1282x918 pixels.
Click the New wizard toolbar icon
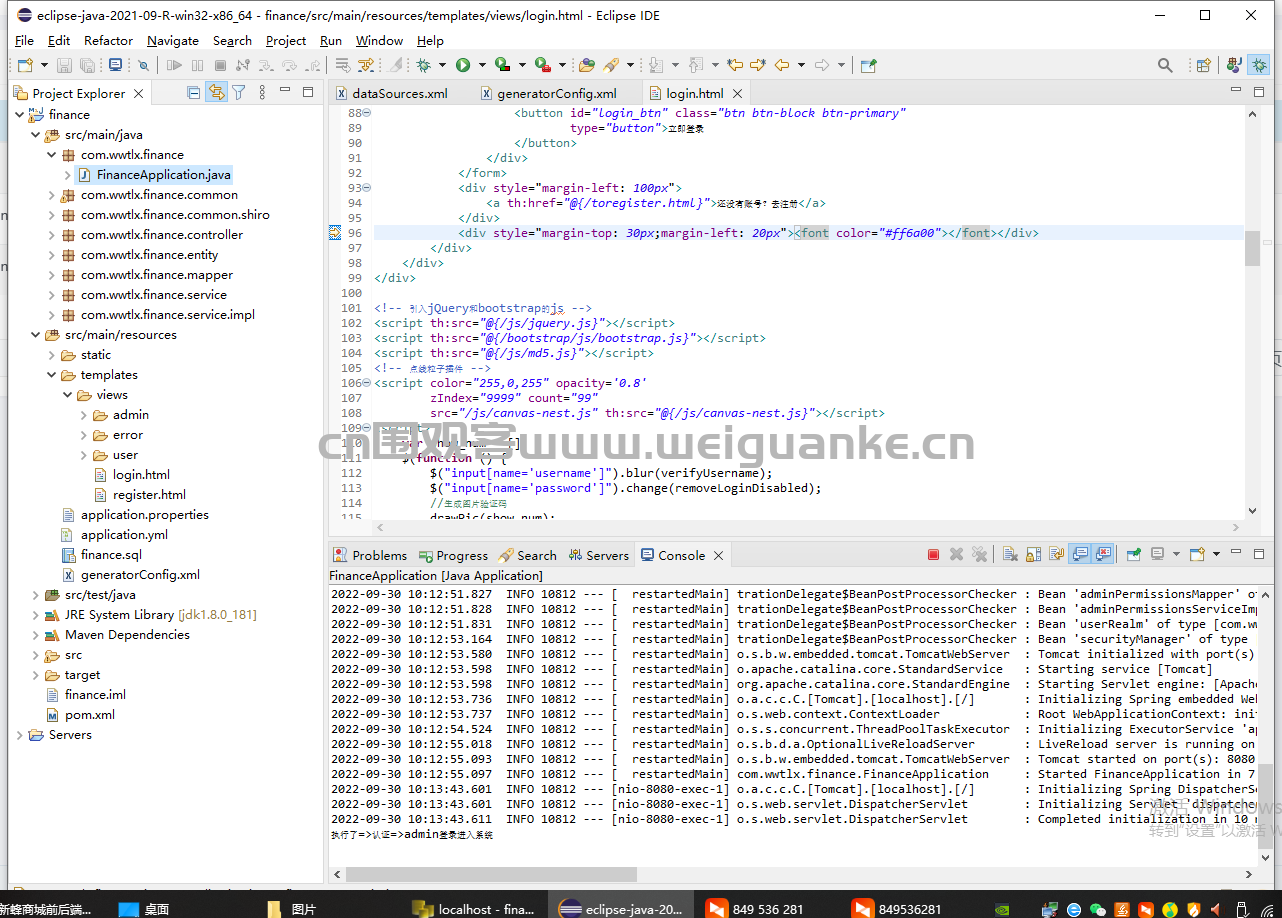coord(24,65)
